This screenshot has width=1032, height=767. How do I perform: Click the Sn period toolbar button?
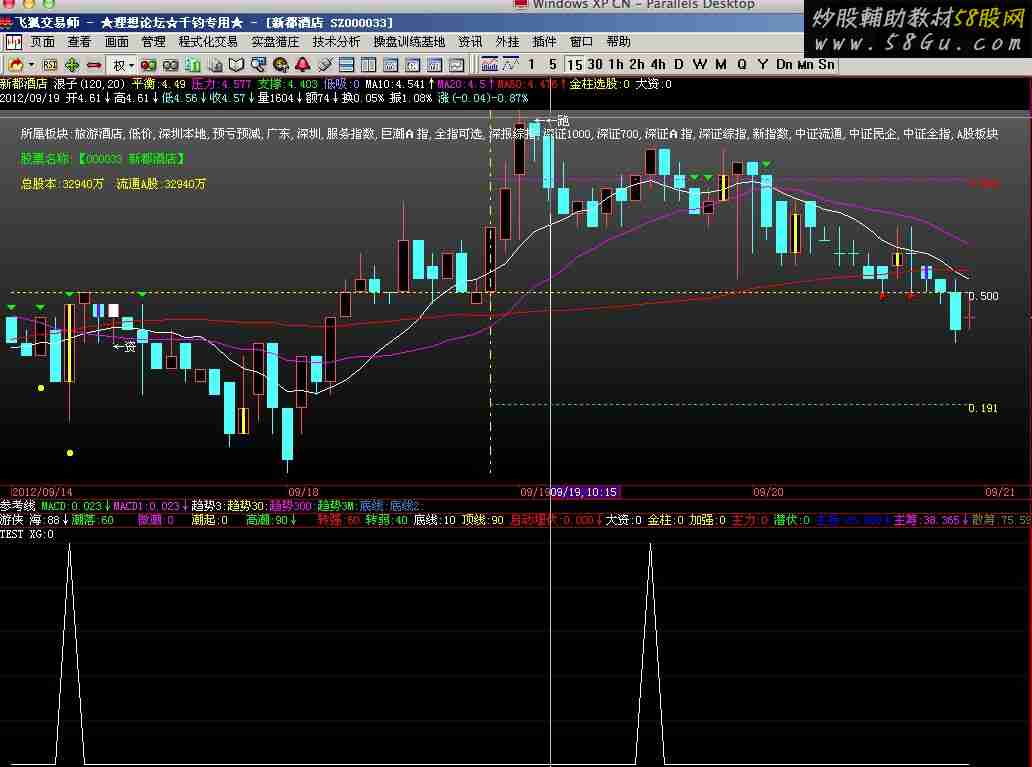click(x=826, y=65)
